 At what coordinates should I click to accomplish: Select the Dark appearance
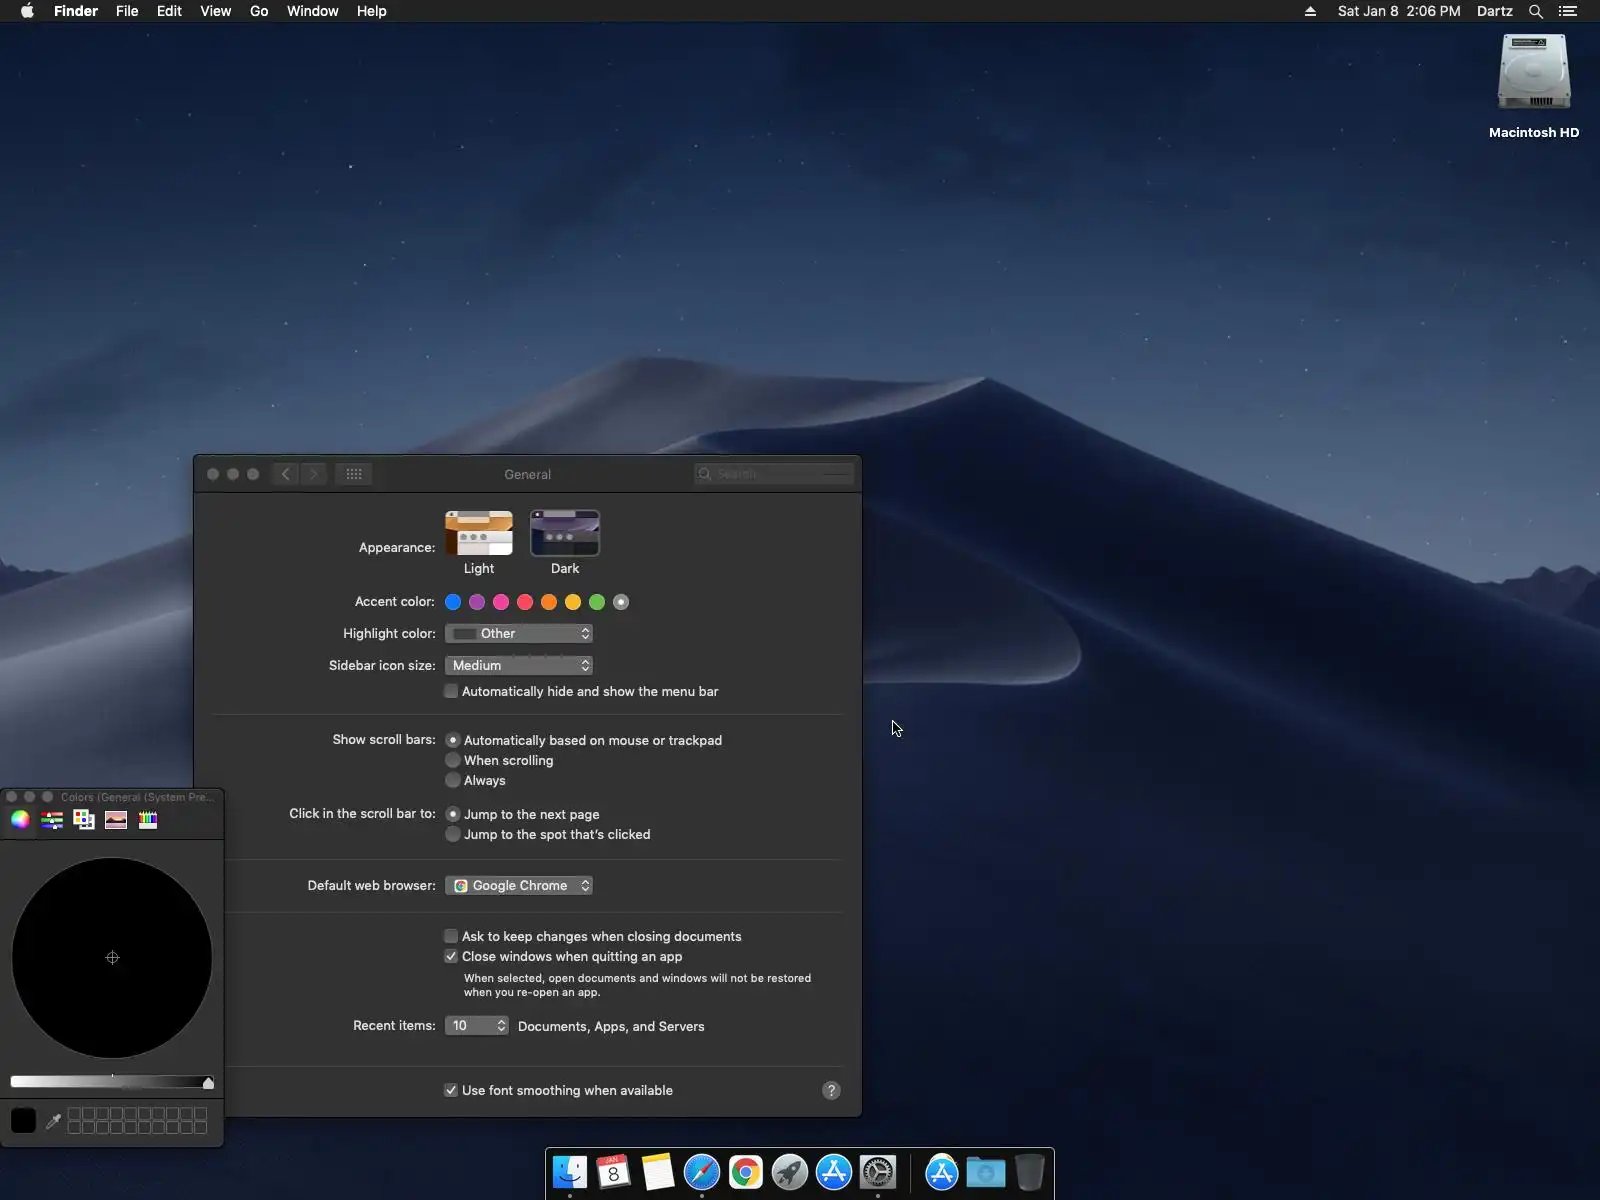[x=565, y=533]
